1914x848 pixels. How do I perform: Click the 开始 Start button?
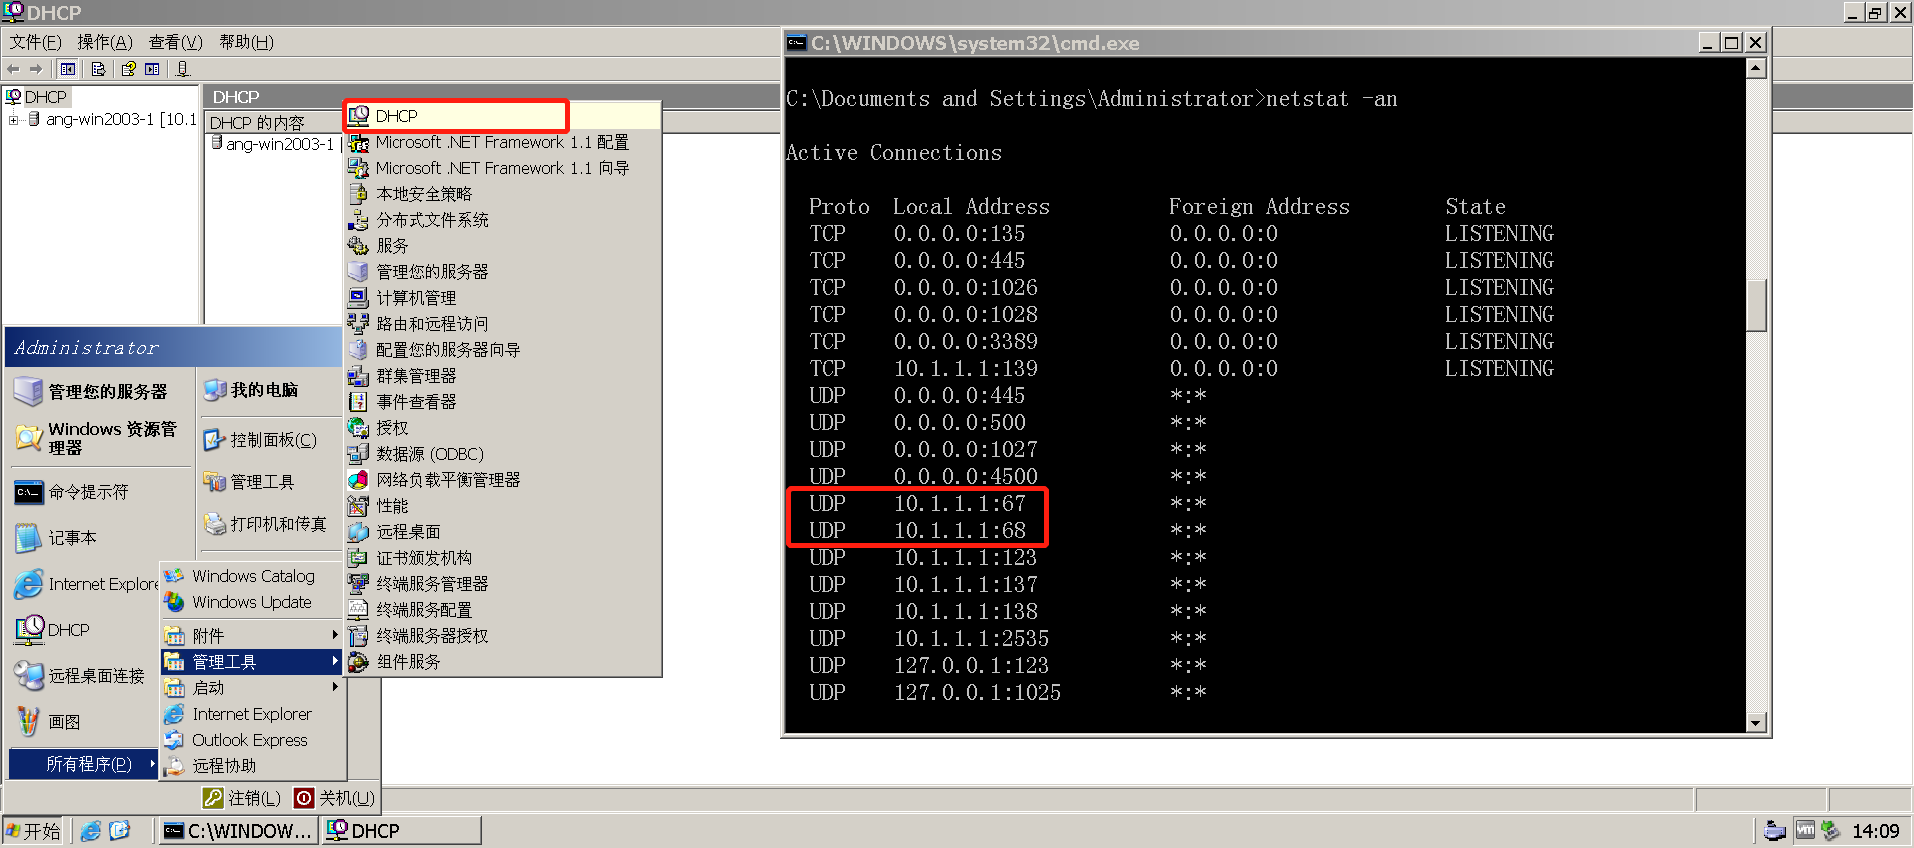coord(33,831)
